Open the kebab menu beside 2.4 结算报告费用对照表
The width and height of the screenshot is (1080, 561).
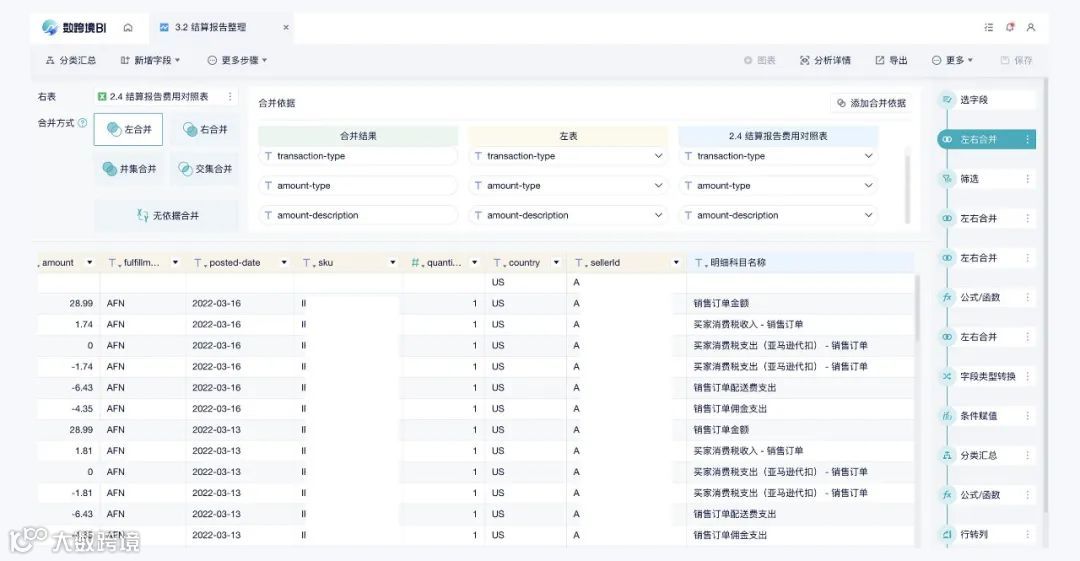[x=230, y=97]
